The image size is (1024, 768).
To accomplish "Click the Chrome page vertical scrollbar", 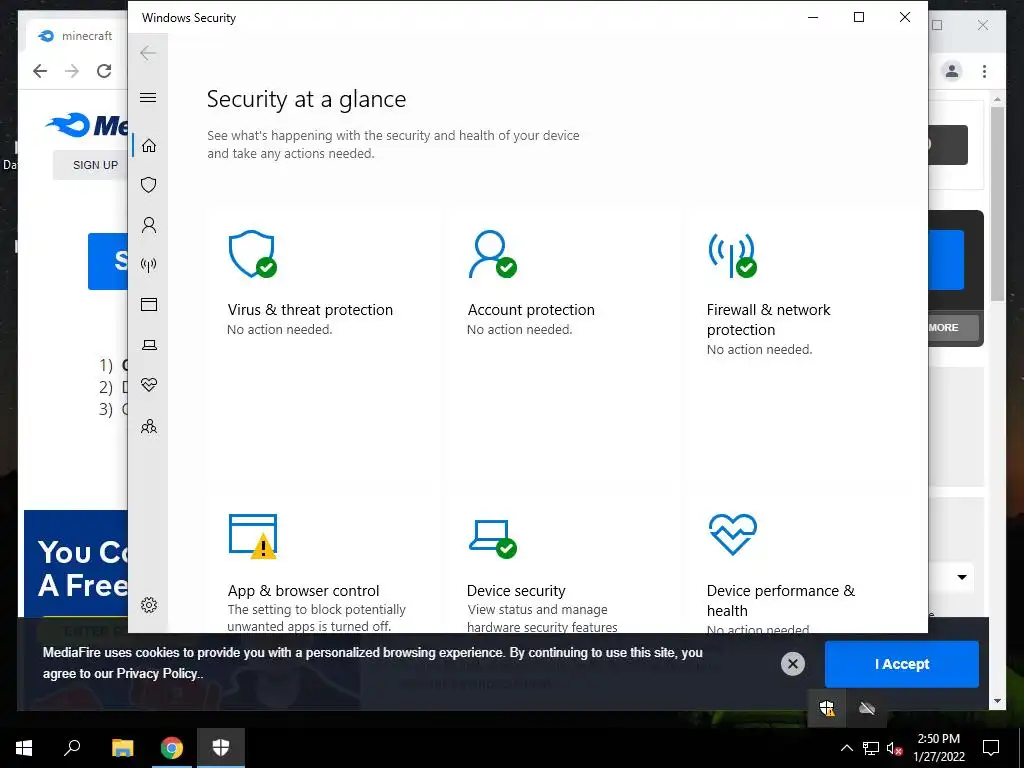I will pyautogui.click(x=997, y=204).
